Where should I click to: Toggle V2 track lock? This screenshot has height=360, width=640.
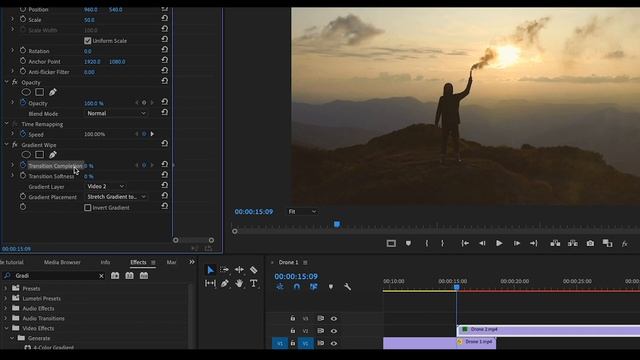pos(293,331)
